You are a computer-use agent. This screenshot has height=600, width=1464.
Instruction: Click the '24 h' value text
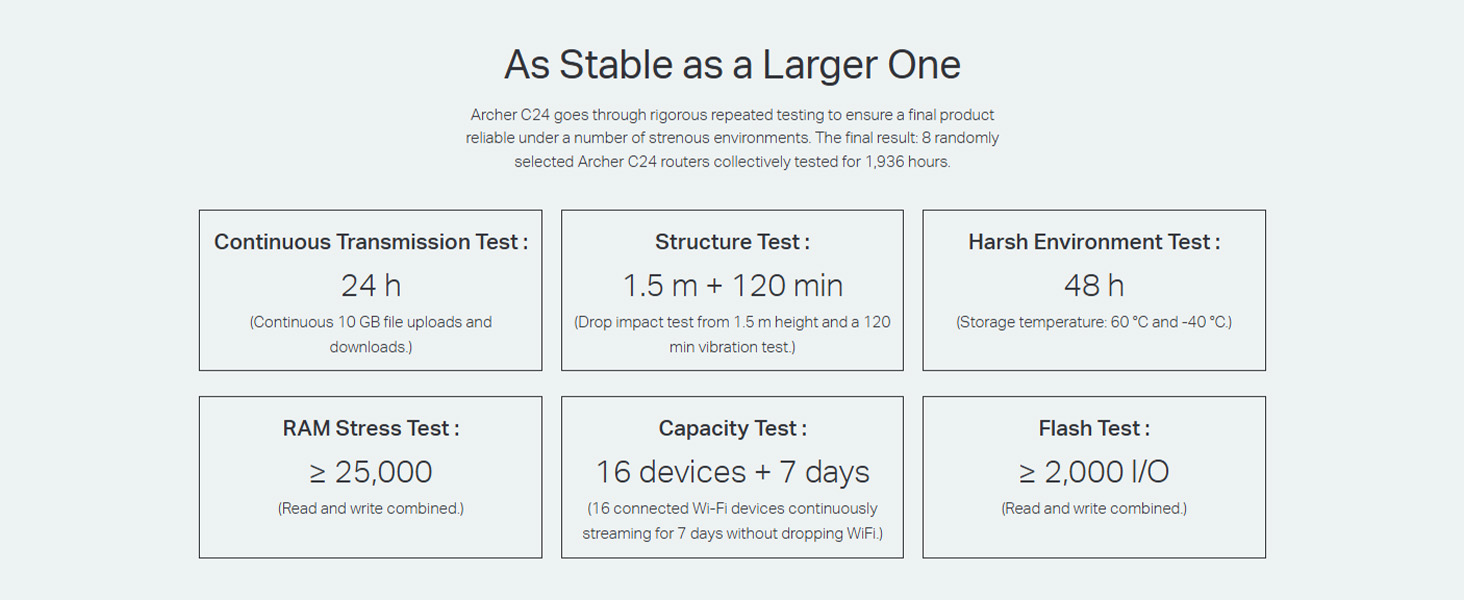pos(371,286)
